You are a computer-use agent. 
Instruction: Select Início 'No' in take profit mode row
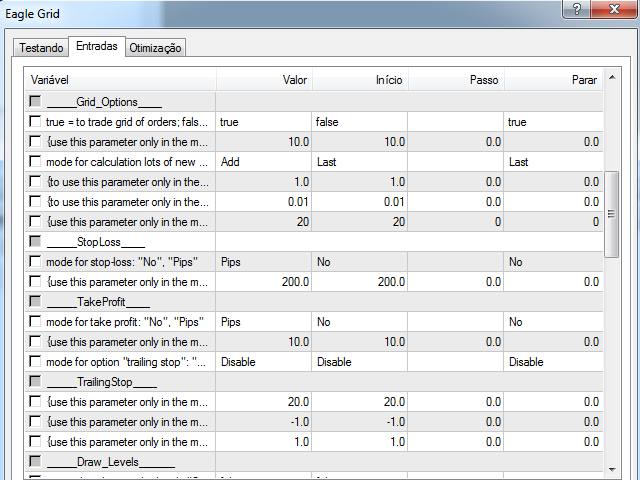click(x=360, y=322)
